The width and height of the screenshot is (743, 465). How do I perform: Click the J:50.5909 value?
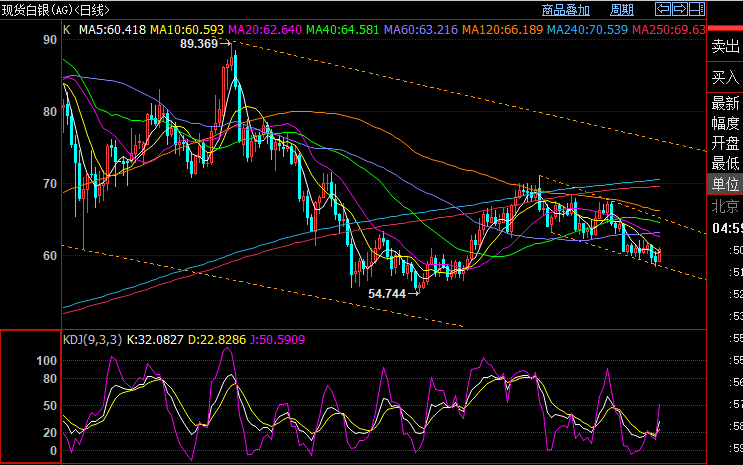278,339
